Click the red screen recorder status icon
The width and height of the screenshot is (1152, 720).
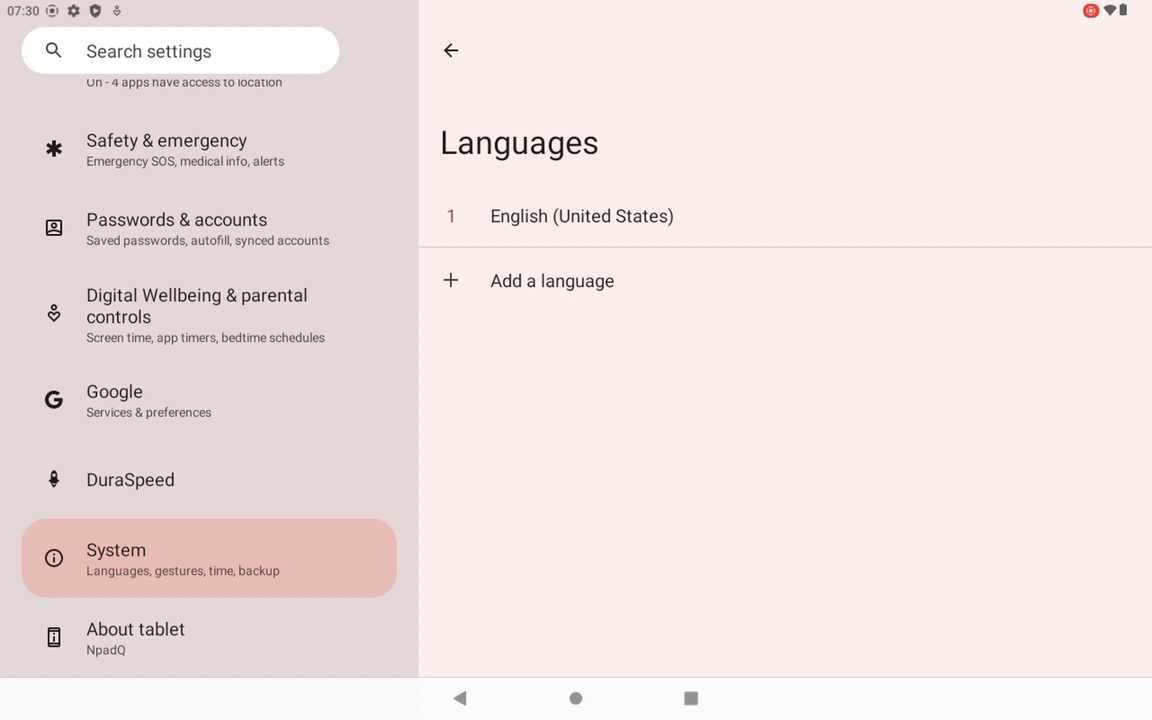(1091, 10)
